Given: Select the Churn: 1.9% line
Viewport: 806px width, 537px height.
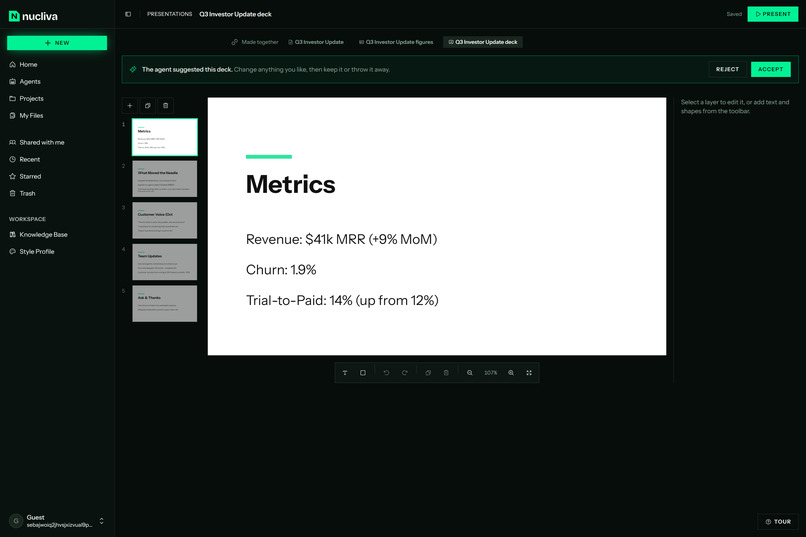Looking at the screenshot, I should [281, 270].
